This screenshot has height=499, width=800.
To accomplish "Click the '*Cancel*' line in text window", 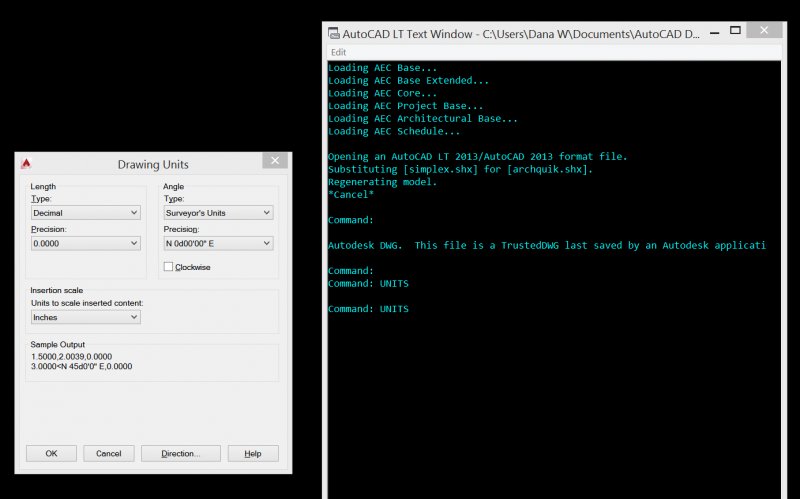I will coord(351,194).
